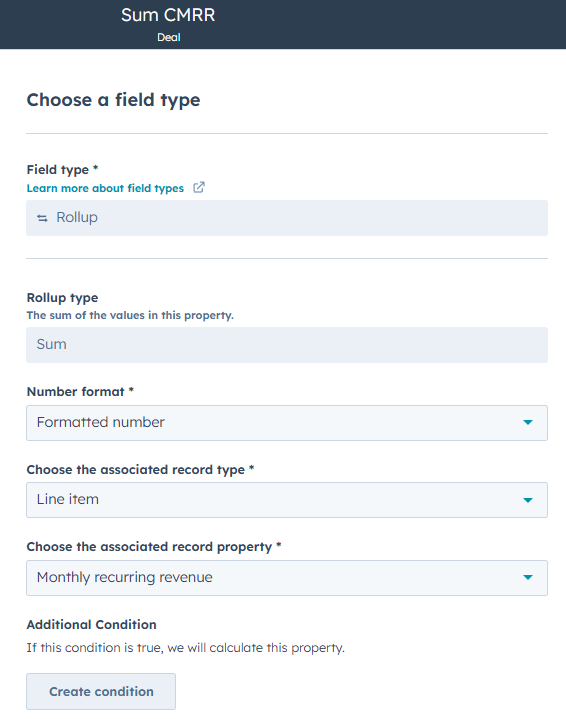Open the Monthly recurring revenue property dropdown
This screenshot has height=719, width=566.
[287, 578]
